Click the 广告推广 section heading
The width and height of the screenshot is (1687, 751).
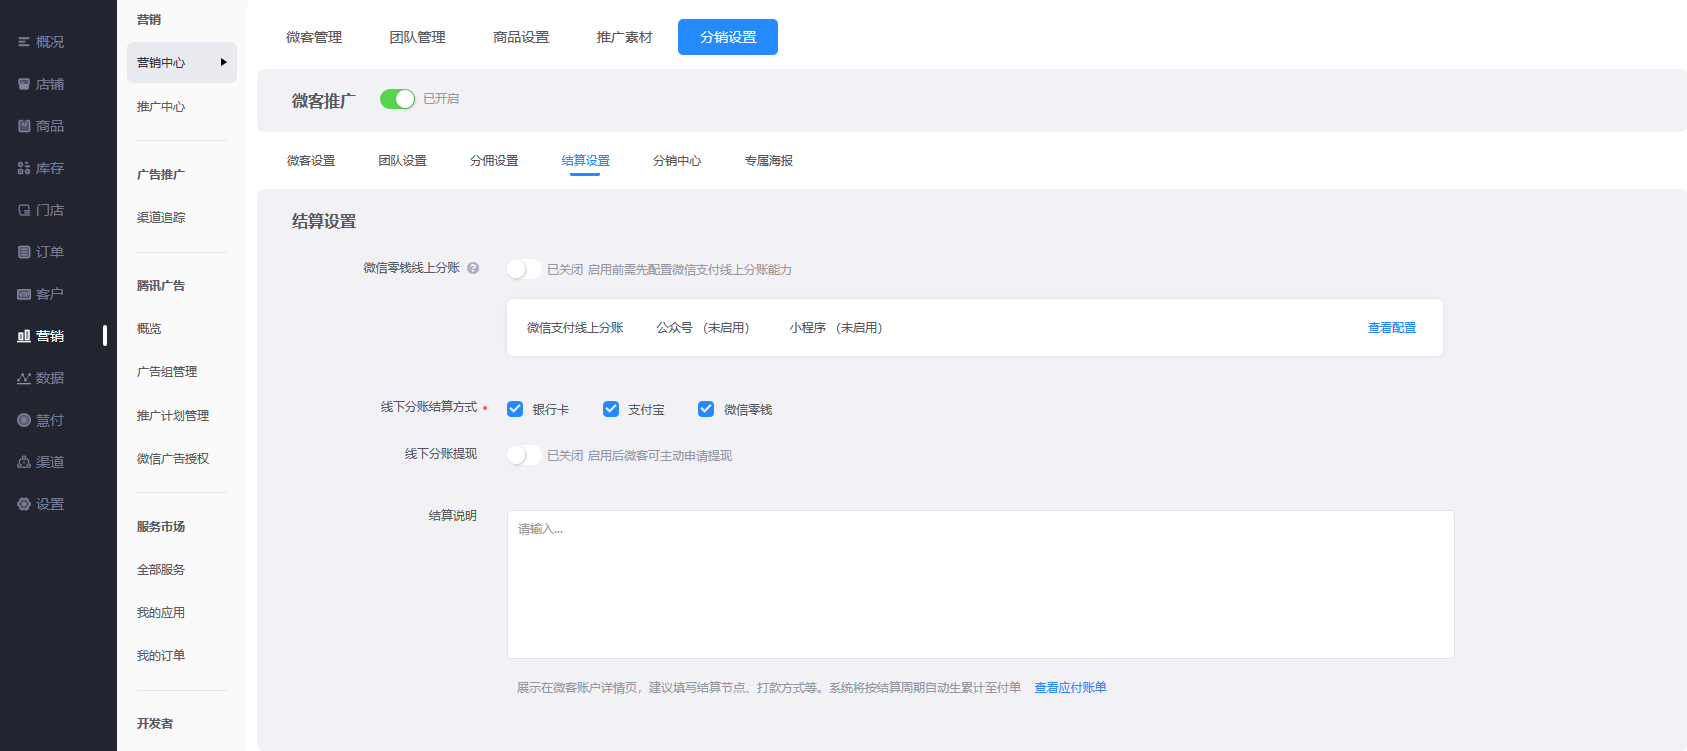click(x=161, y=175)
